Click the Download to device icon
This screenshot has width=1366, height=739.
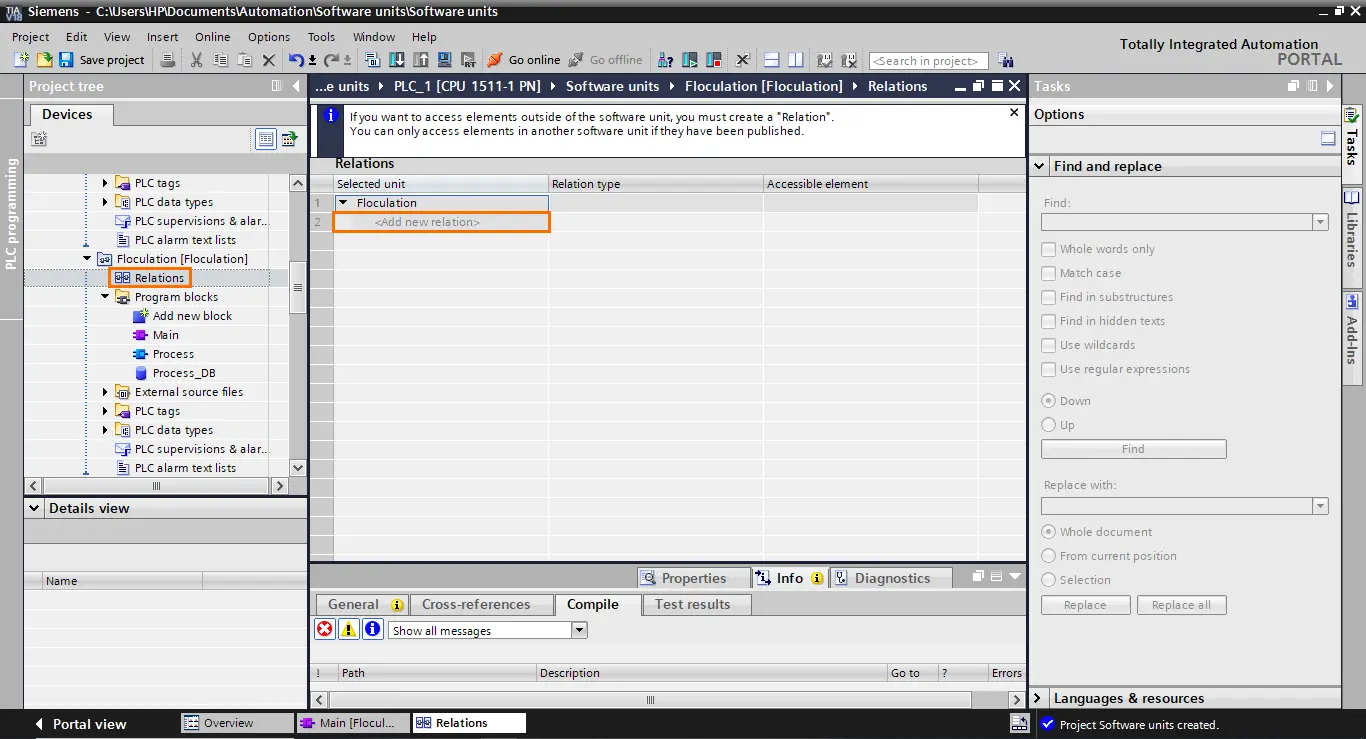(x=398, y=60)
